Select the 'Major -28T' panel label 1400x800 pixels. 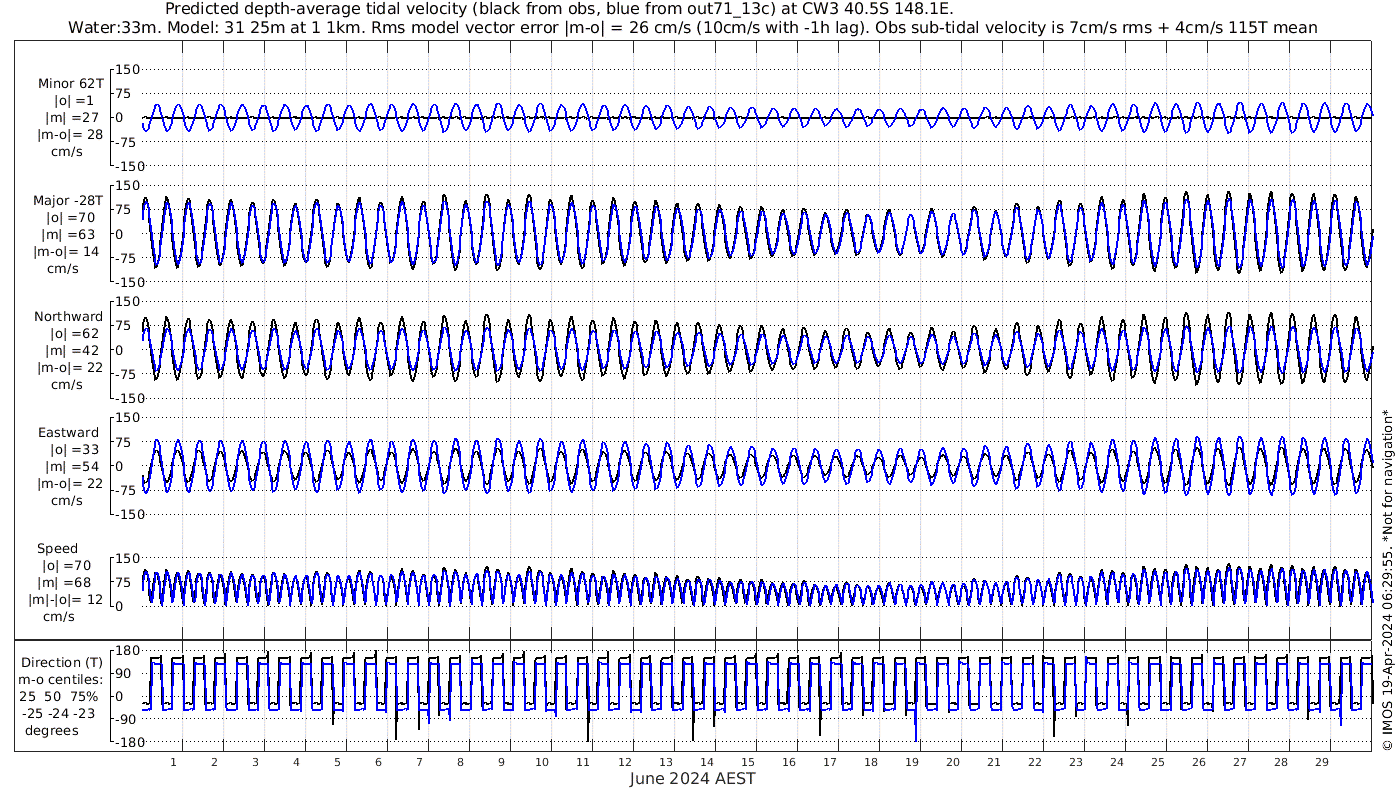pos(68,201)
